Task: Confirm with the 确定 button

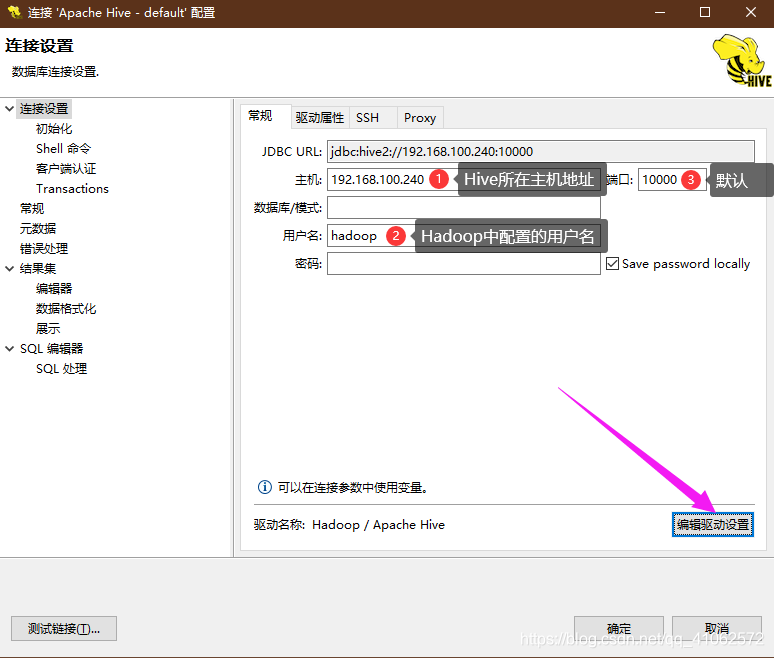Action: click(x=619, y=628)
